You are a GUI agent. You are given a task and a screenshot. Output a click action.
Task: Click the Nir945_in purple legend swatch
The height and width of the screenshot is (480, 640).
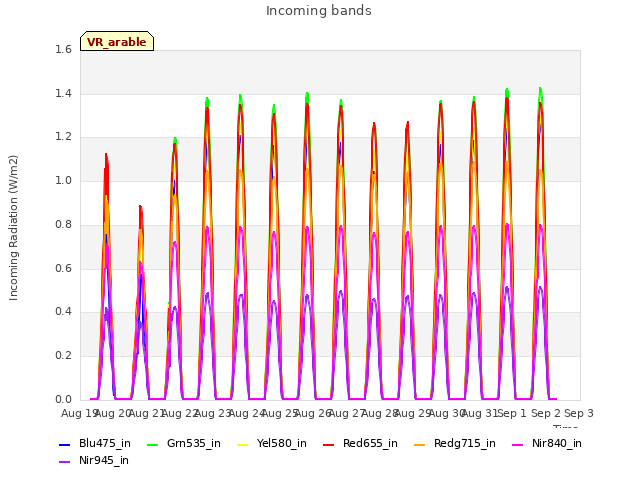(x=64, y=462)
